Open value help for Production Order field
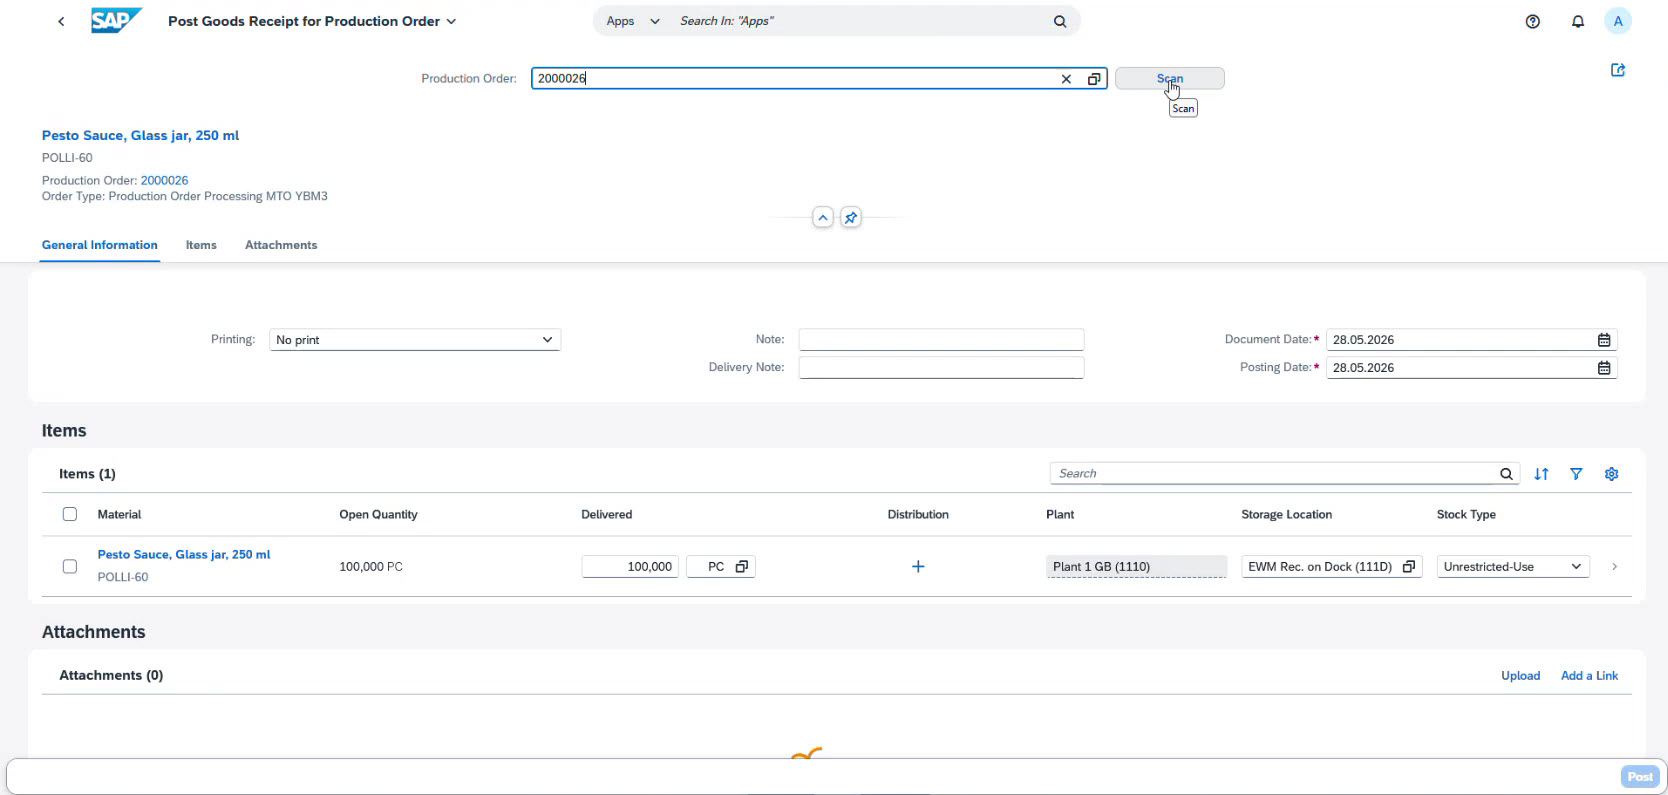 coord(1094,79)
